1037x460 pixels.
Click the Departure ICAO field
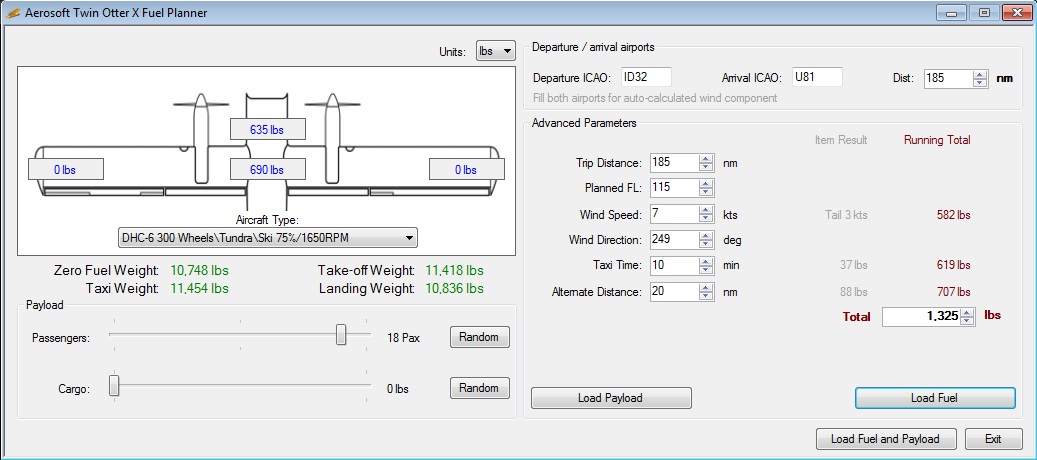(647, 77)
